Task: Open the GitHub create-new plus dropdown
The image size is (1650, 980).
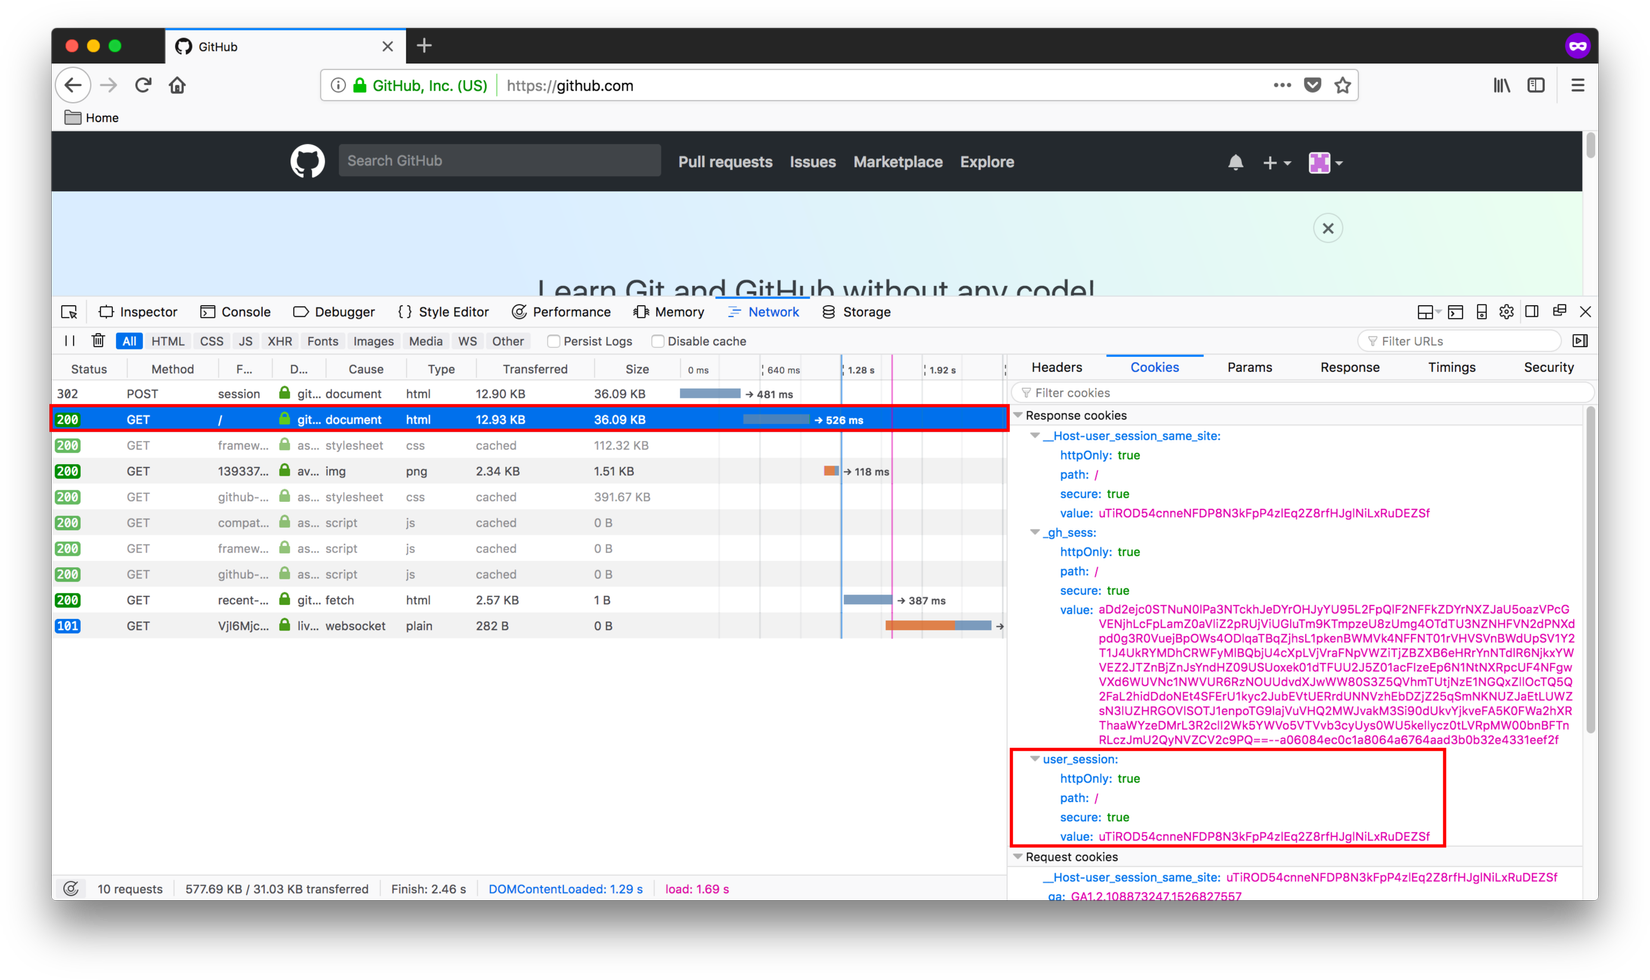Action: (1277, 162)
